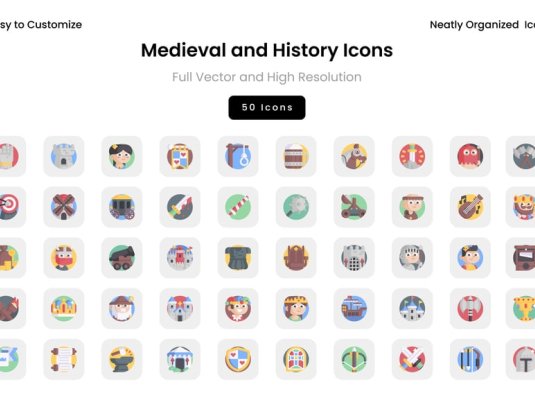
Task: Click the crossbow icon
Action: coord(354,359)
